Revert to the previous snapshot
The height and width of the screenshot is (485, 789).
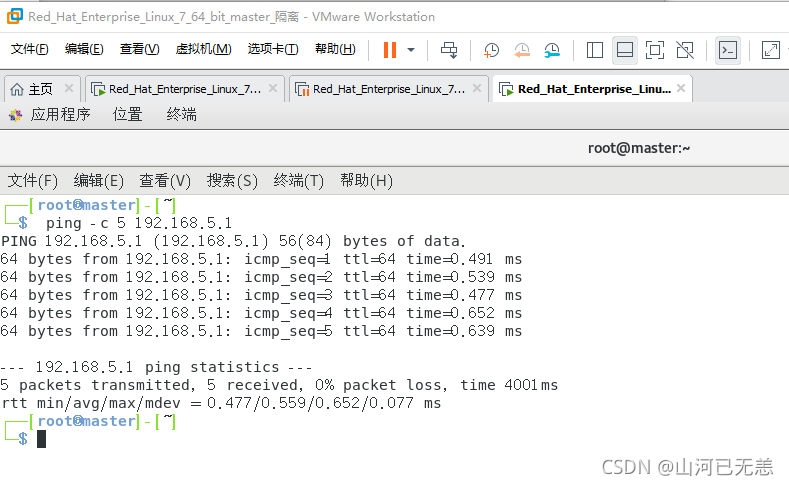[x=522, y=50]
